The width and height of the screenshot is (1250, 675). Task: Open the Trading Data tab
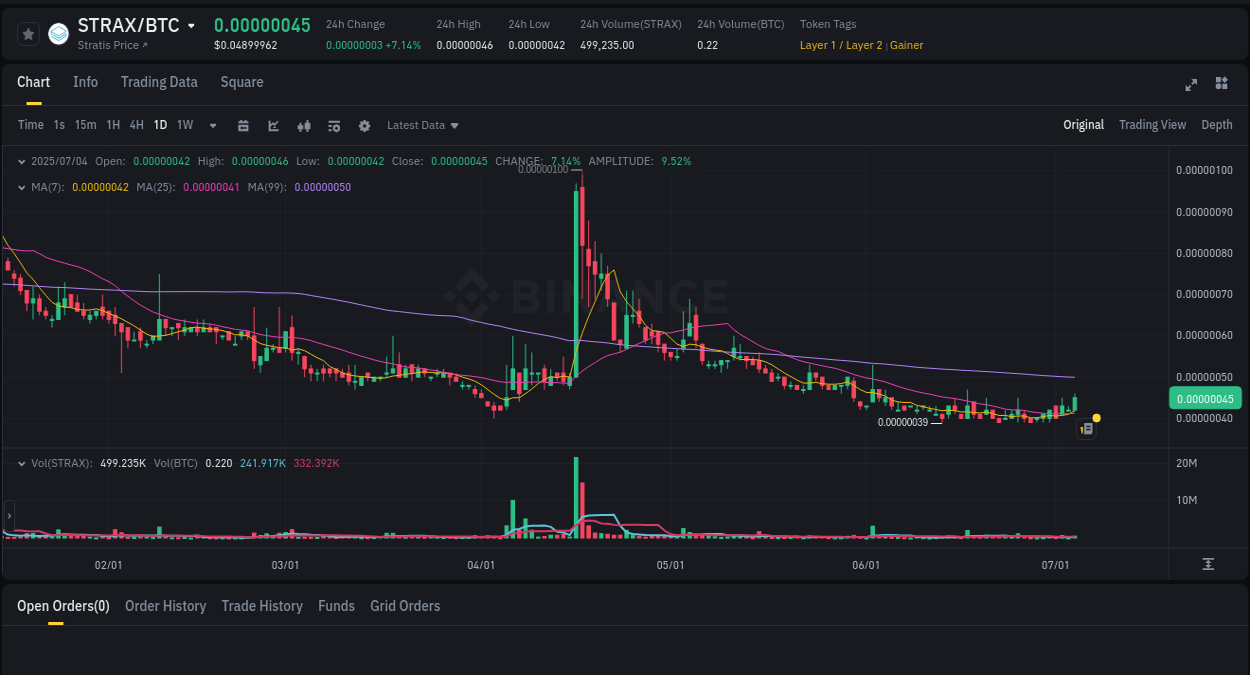pos(159,82)
